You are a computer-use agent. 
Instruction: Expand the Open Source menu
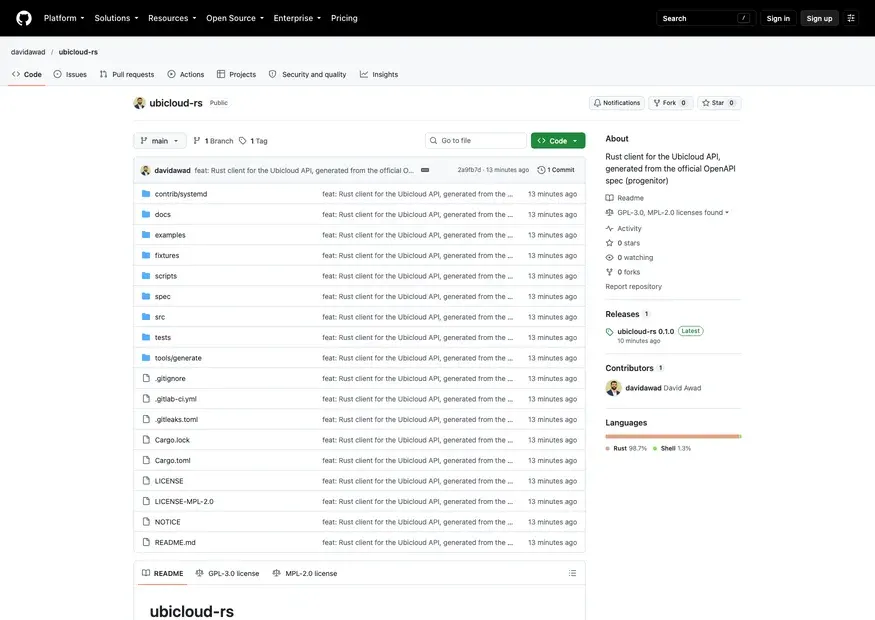coord(235,18)
